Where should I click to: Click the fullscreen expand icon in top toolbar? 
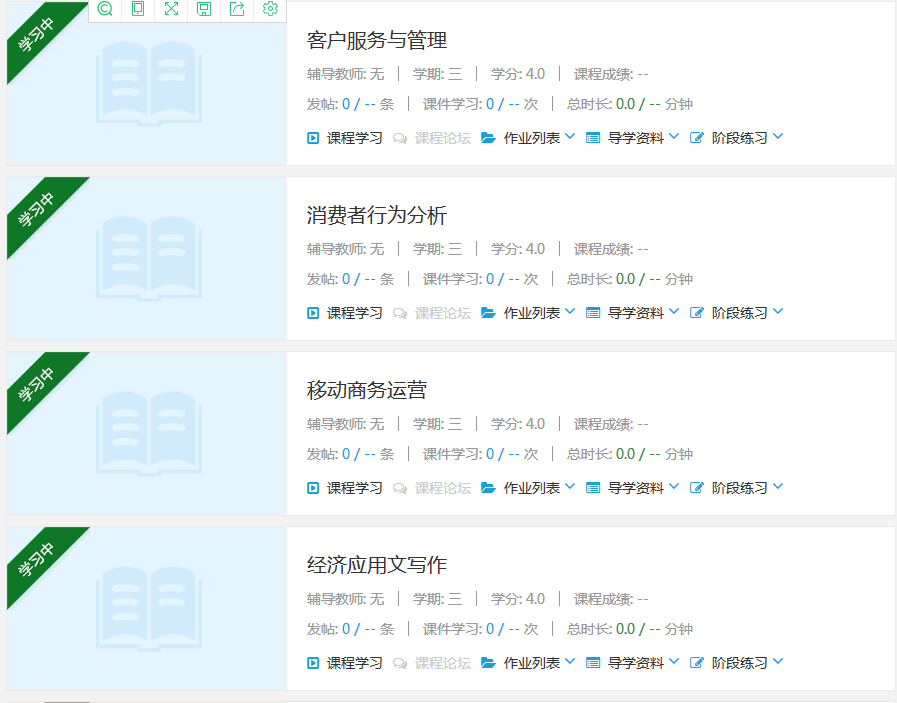[171, 9]
